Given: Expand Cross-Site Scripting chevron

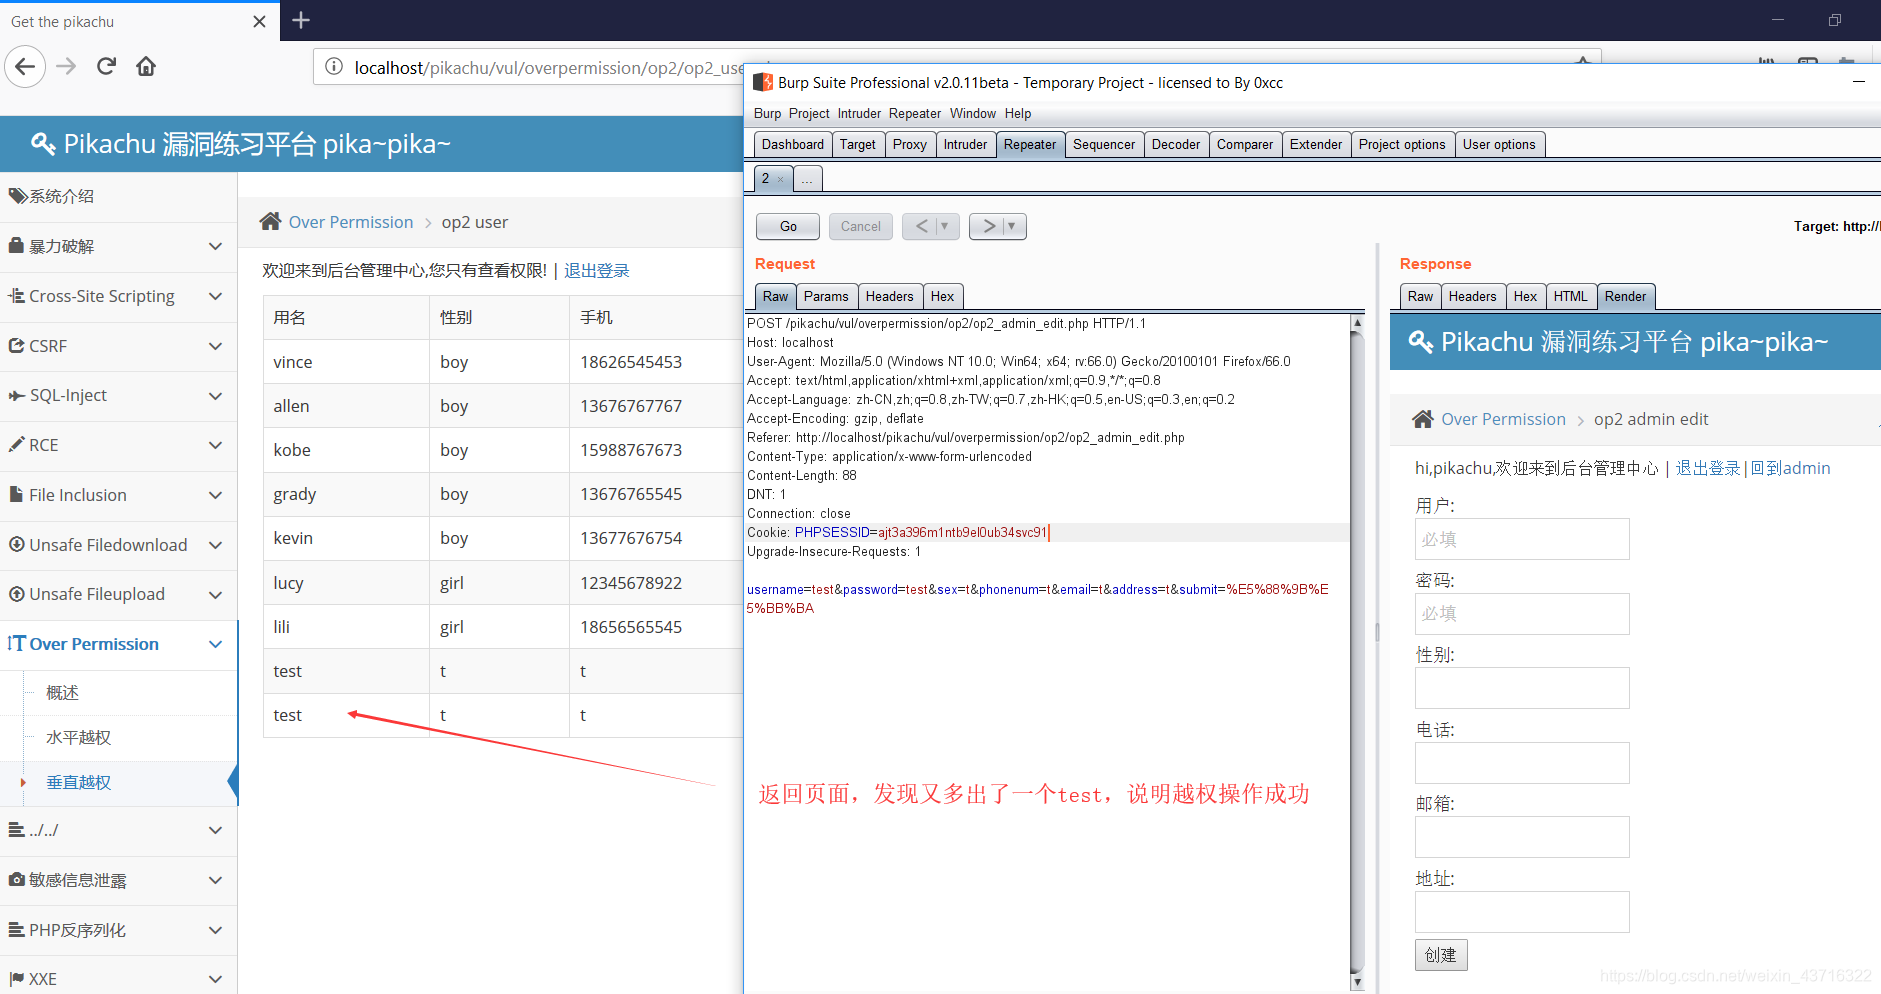Looking at the screenshot, I should click(215, 296).
